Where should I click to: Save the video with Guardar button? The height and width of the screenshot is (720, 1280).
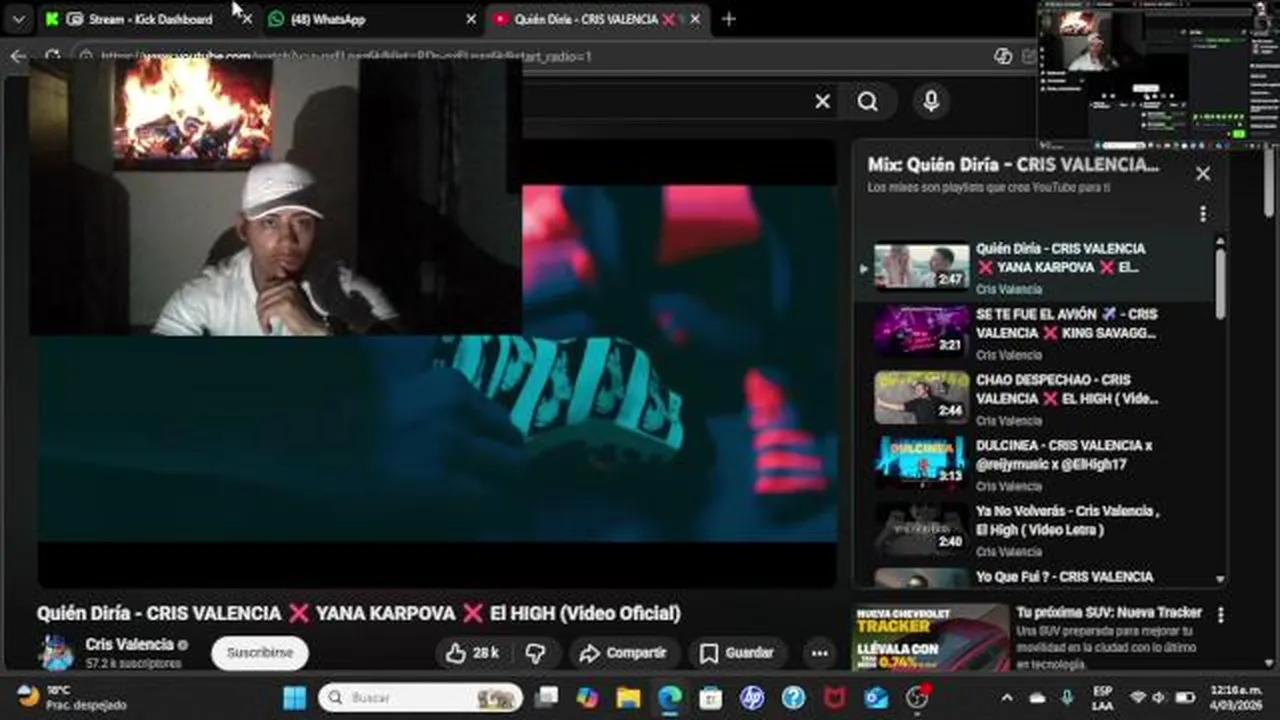click(x=737, y=653)
